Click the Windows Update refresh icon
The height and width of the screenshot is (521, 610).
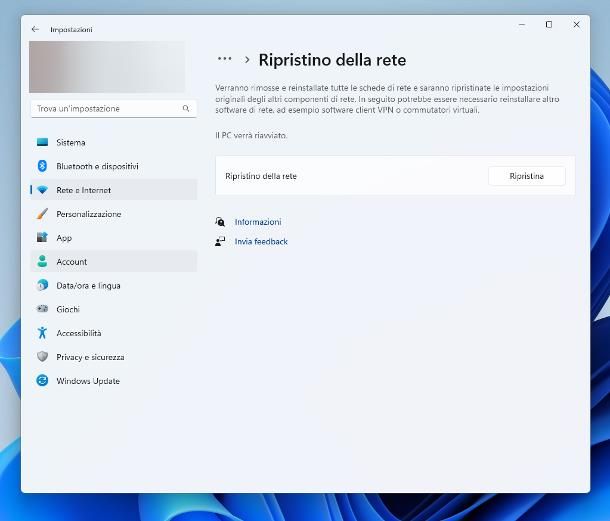pyautogui.click(x=42, y=381)
